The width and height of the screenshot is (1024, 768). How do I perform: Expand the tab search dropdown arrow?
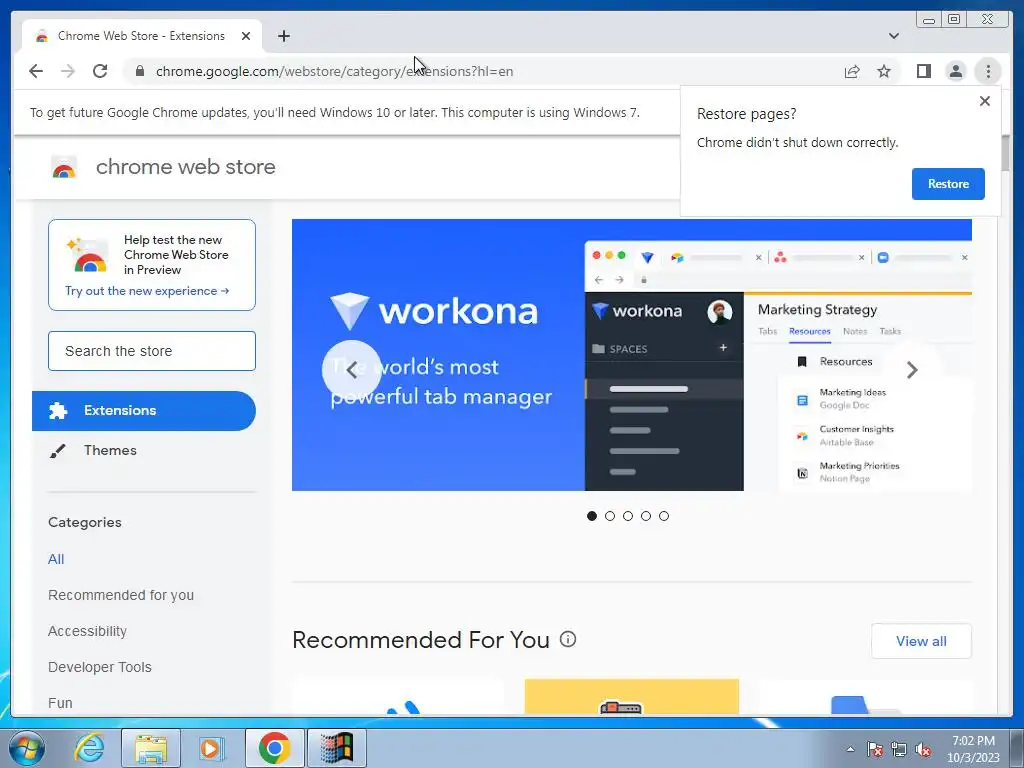point(893,36)
